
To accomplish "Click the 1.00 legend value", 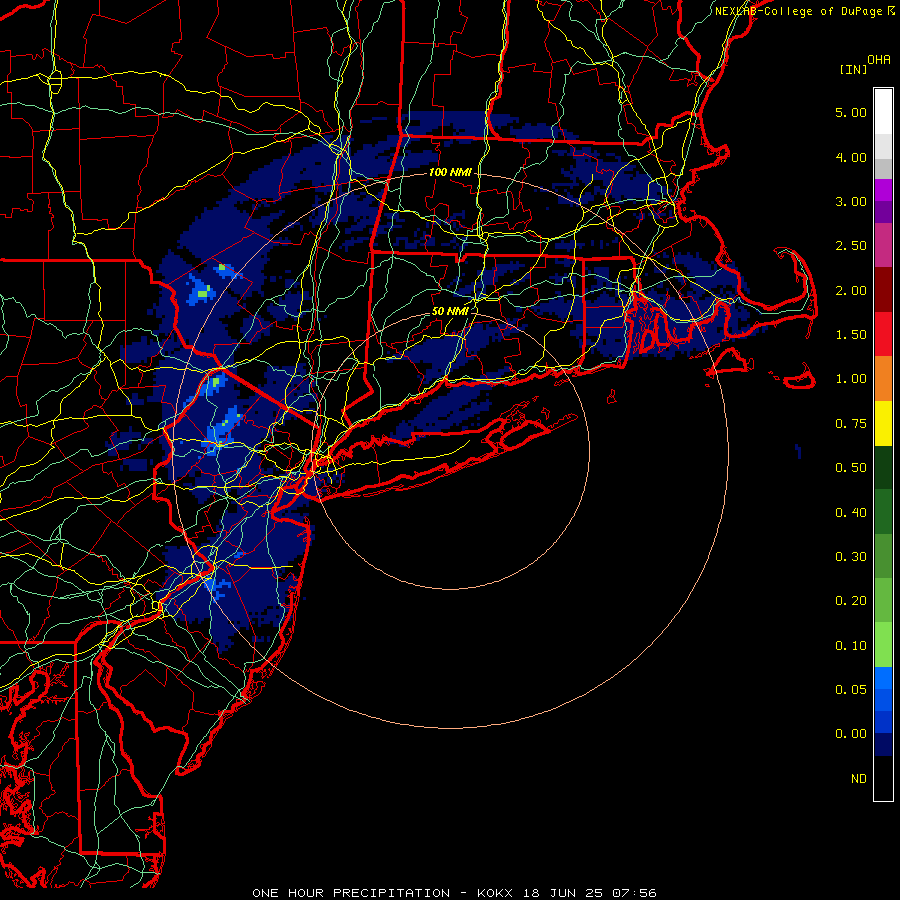I will coord(851,379).
